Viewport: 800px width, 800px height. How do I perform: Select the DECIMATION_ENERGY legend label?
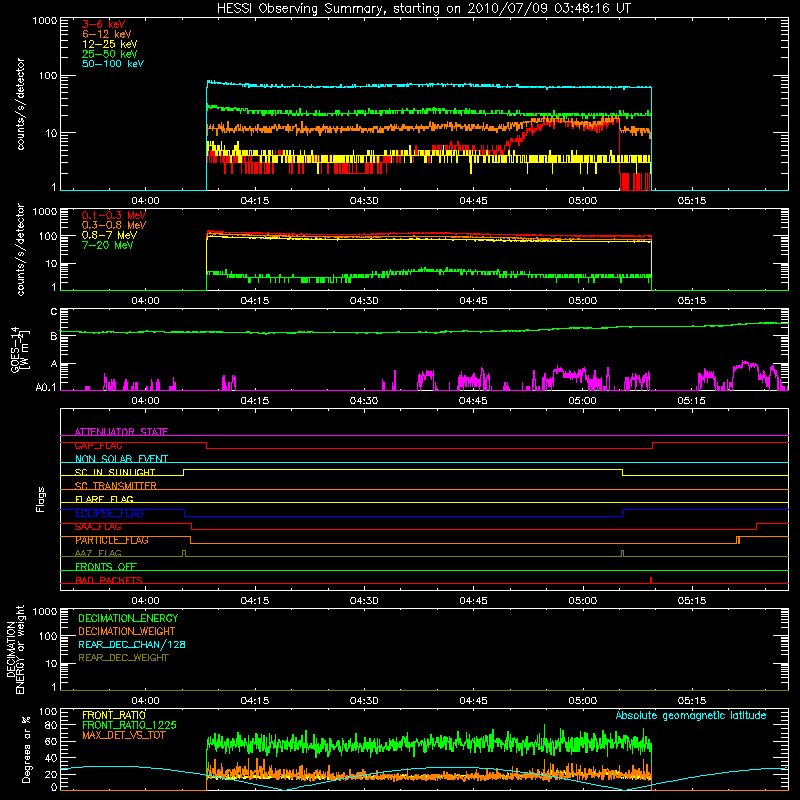click(x=128, y=618)
